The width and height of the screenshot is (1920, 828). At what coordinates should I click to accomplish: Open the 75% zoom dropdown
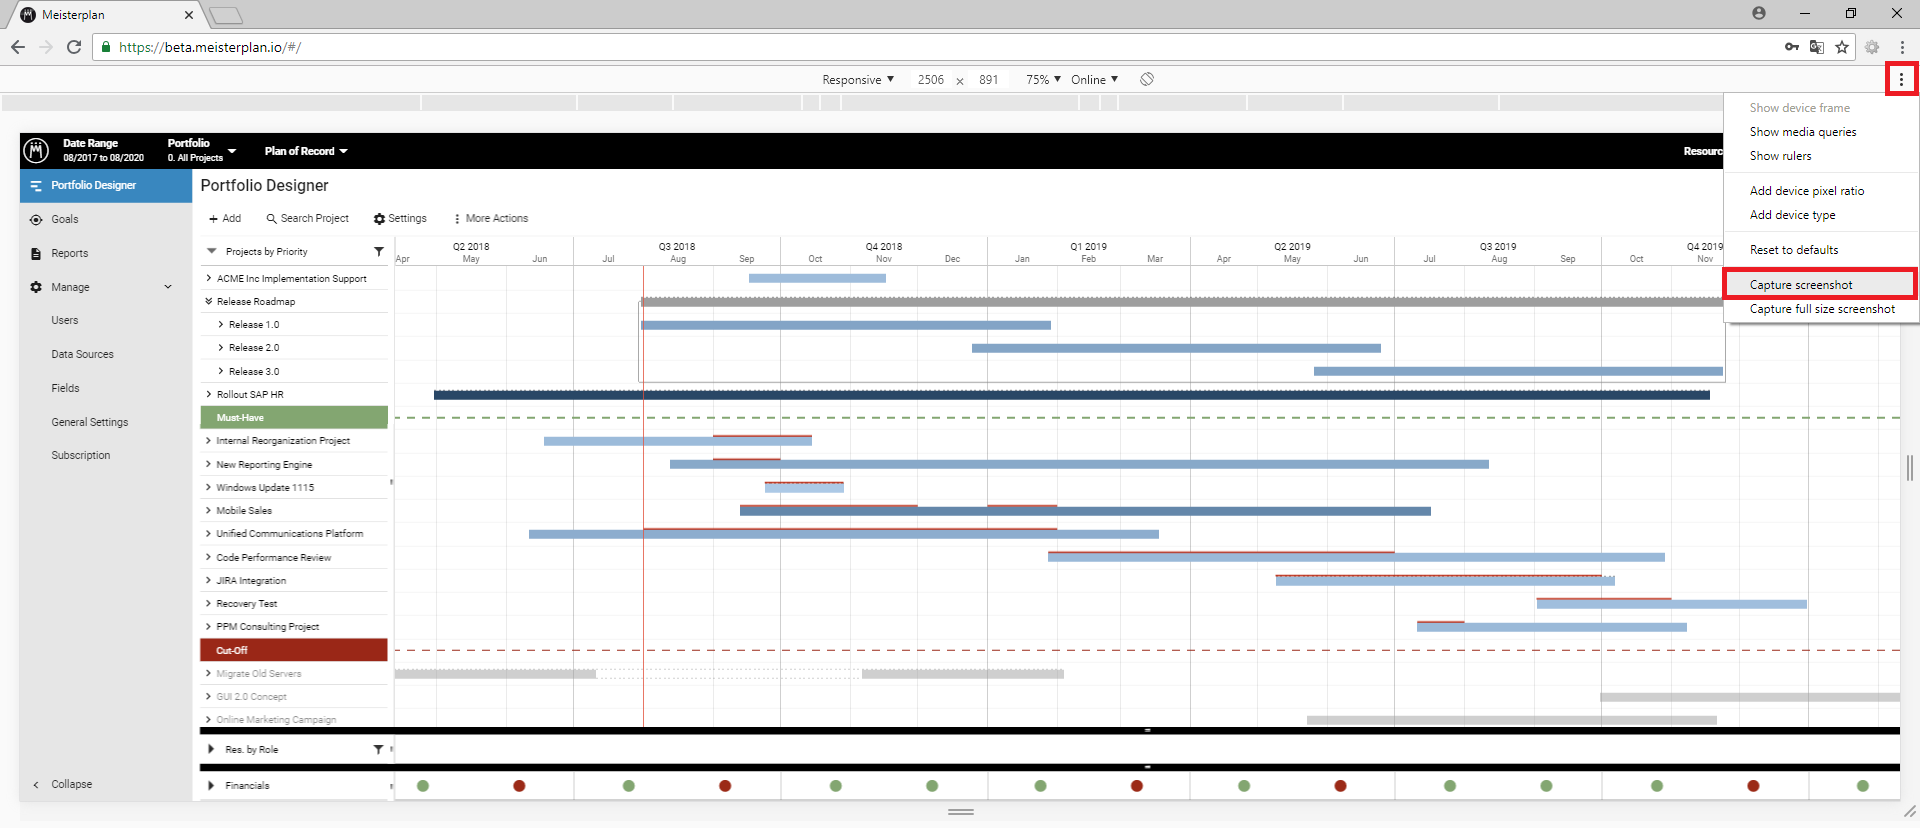(x=1043, y=79)
